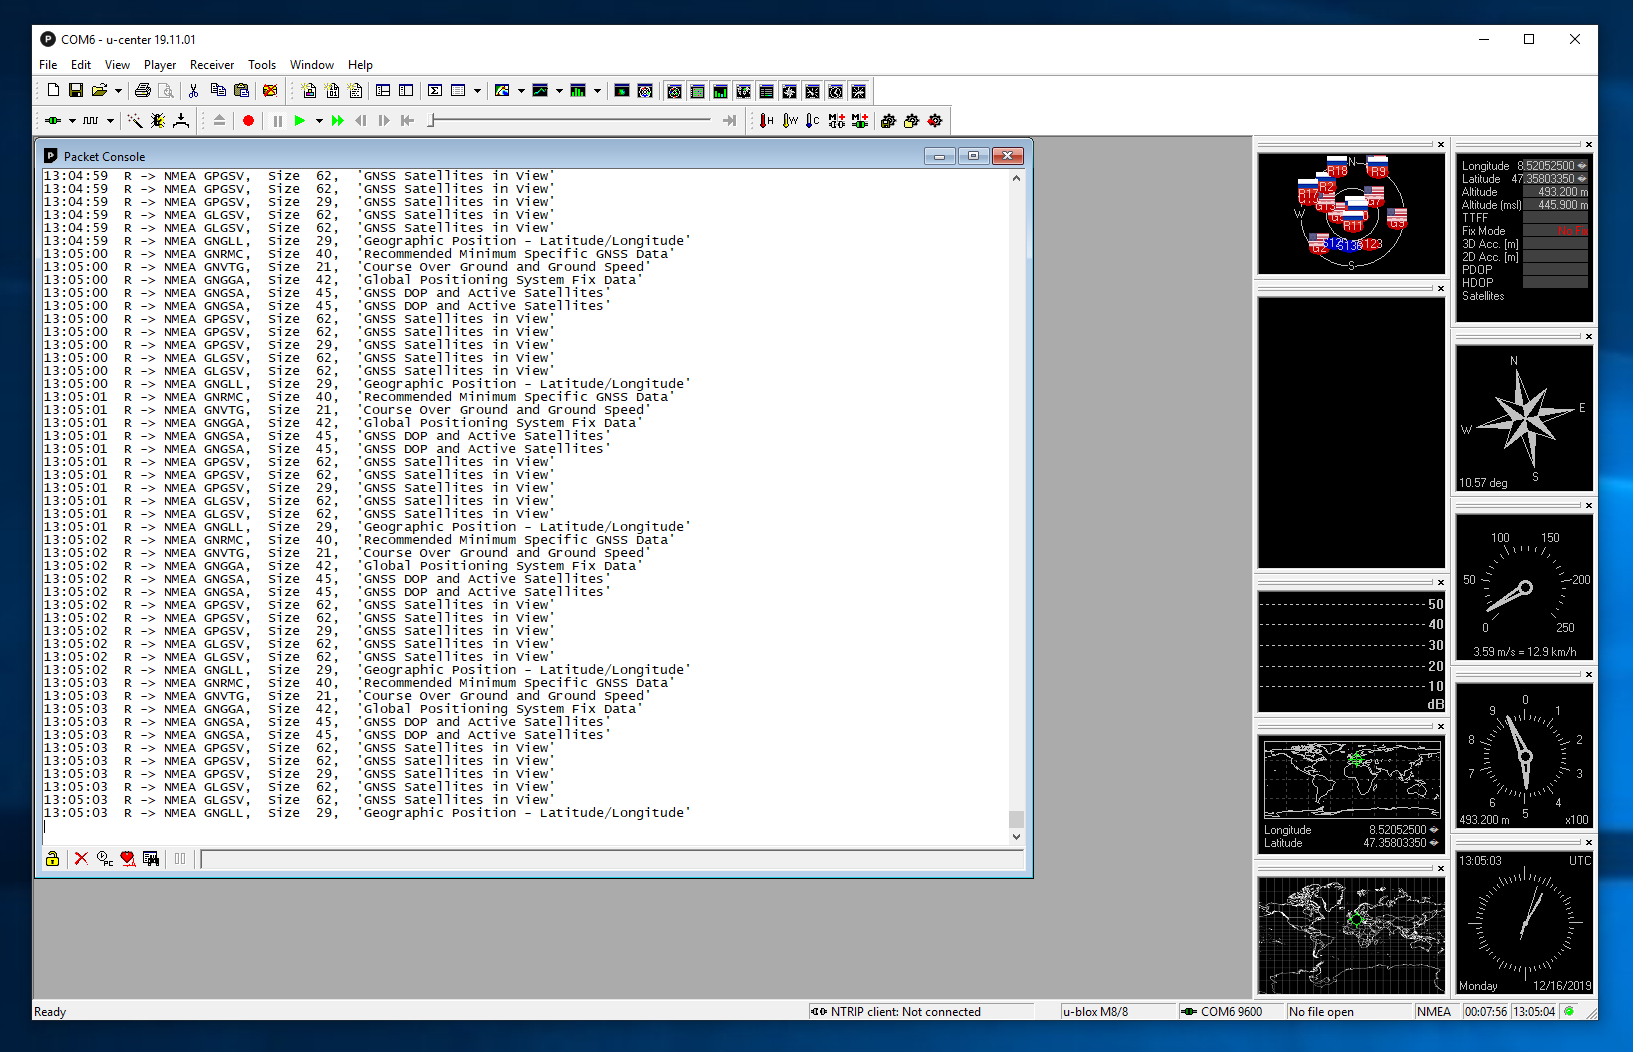Open the Edit menu
This screenshot has height=1052, width=1633.
coord(81,65)
